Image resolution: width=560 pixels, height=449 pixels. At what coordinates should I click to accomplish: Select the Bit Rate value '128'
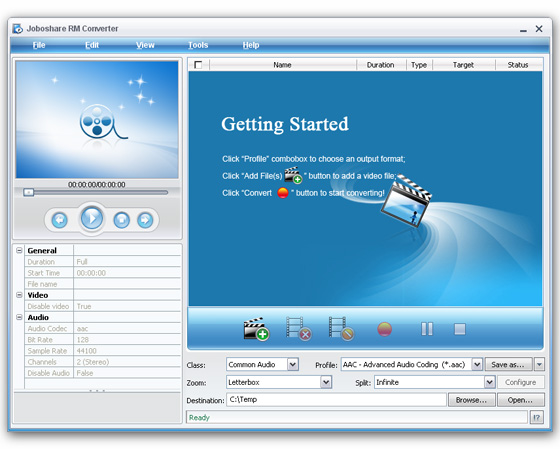click(x=82, y=340)
